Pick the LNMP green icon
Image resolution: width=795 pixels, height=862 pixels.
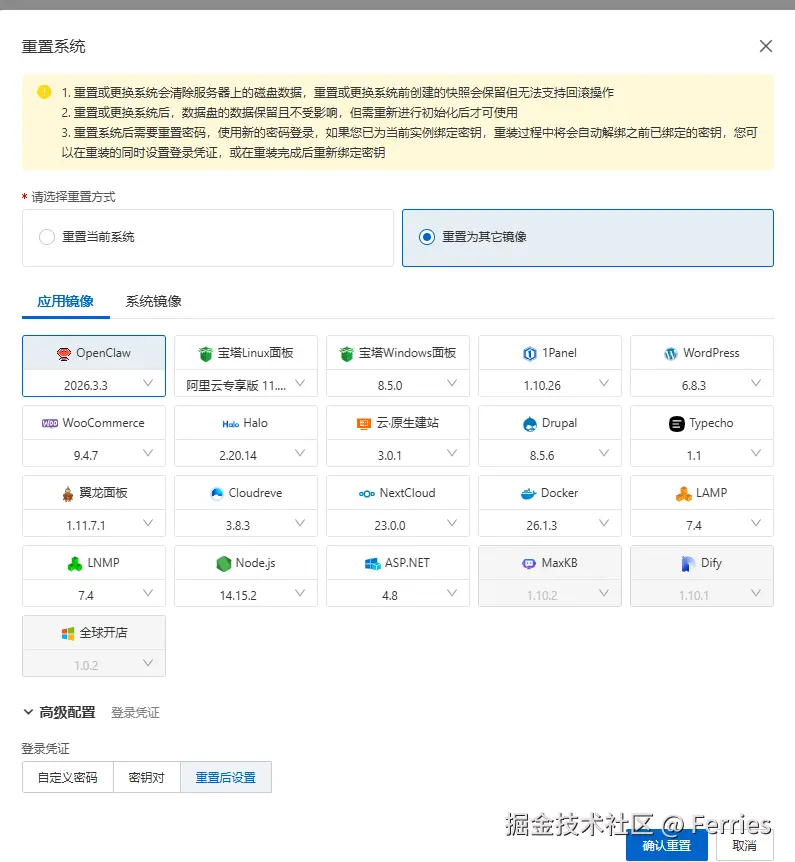pyautogui.click(x=75, y=563)
